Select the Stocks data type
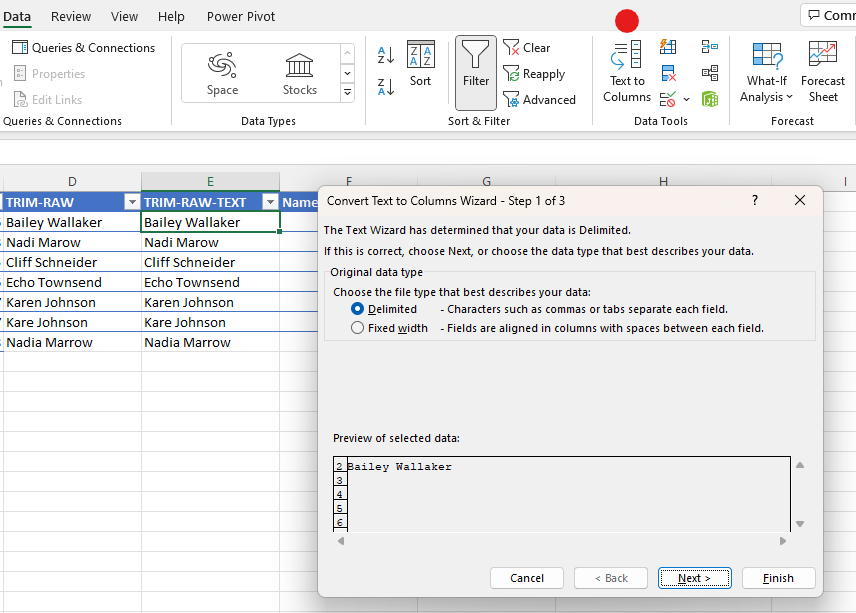 (299, 74)
